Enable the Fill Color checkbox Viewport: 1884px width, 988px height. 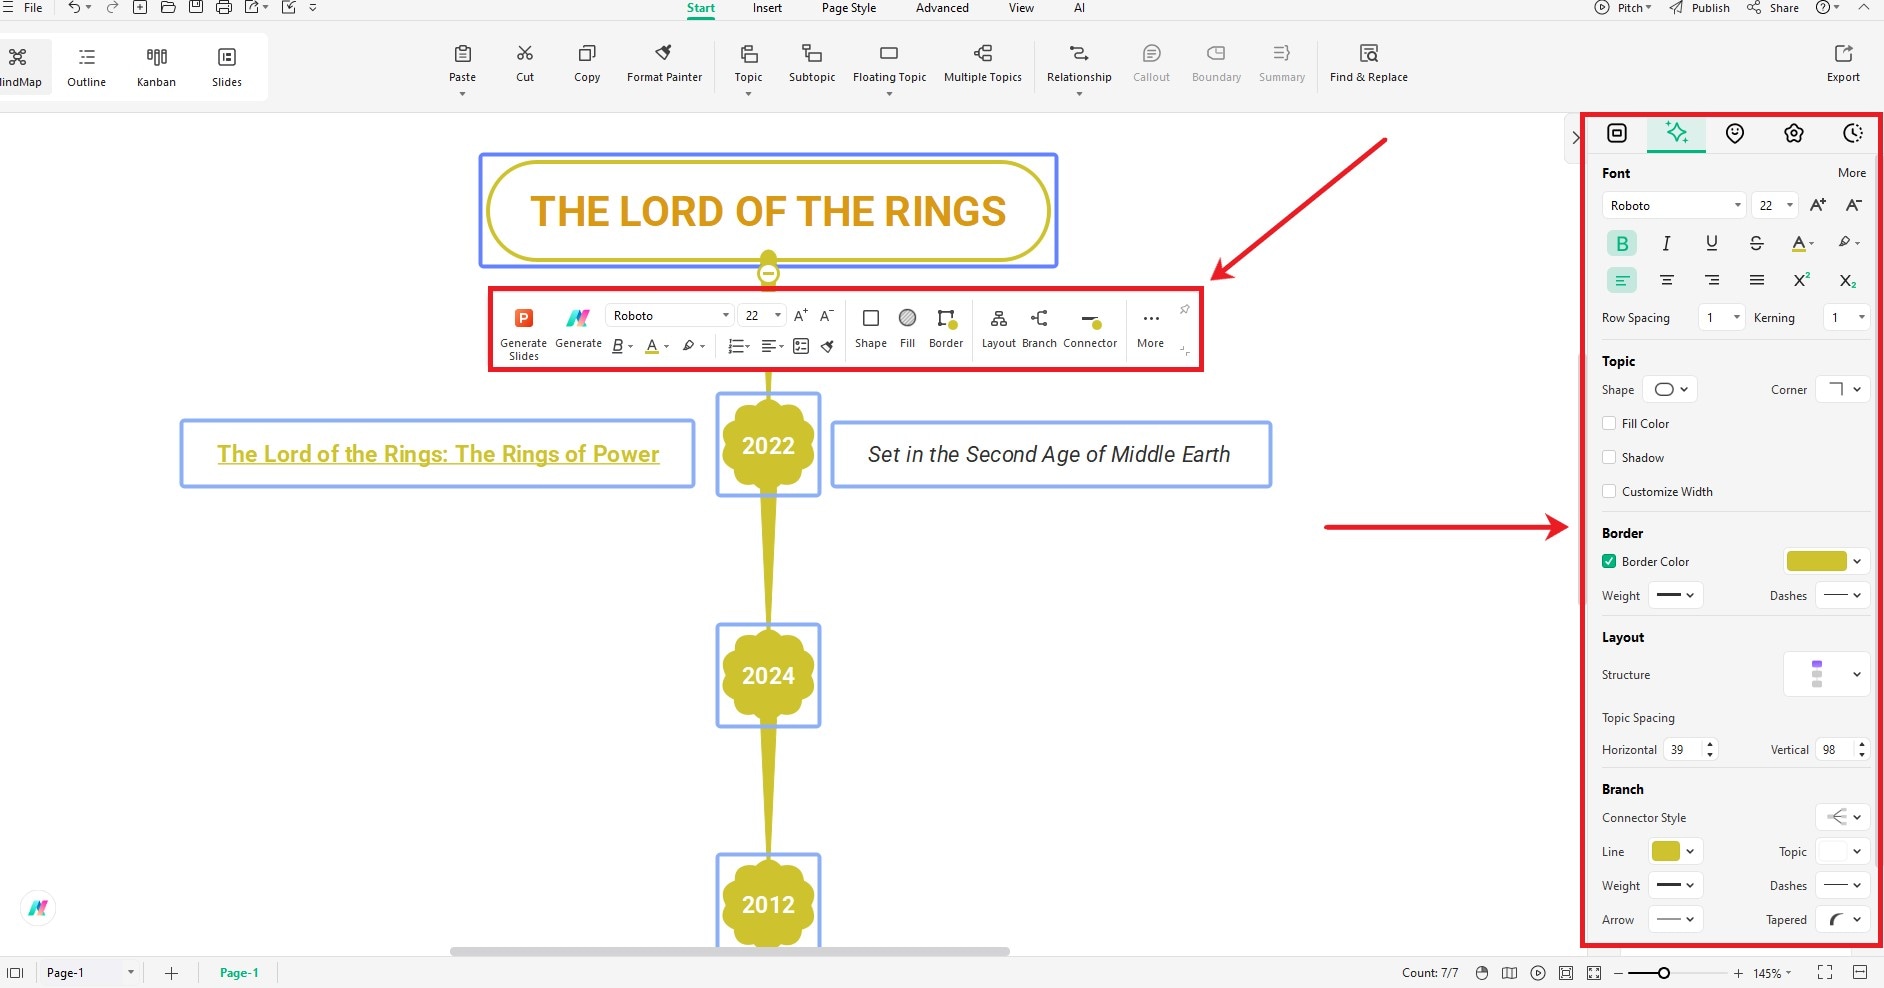tap(1609, 423)
